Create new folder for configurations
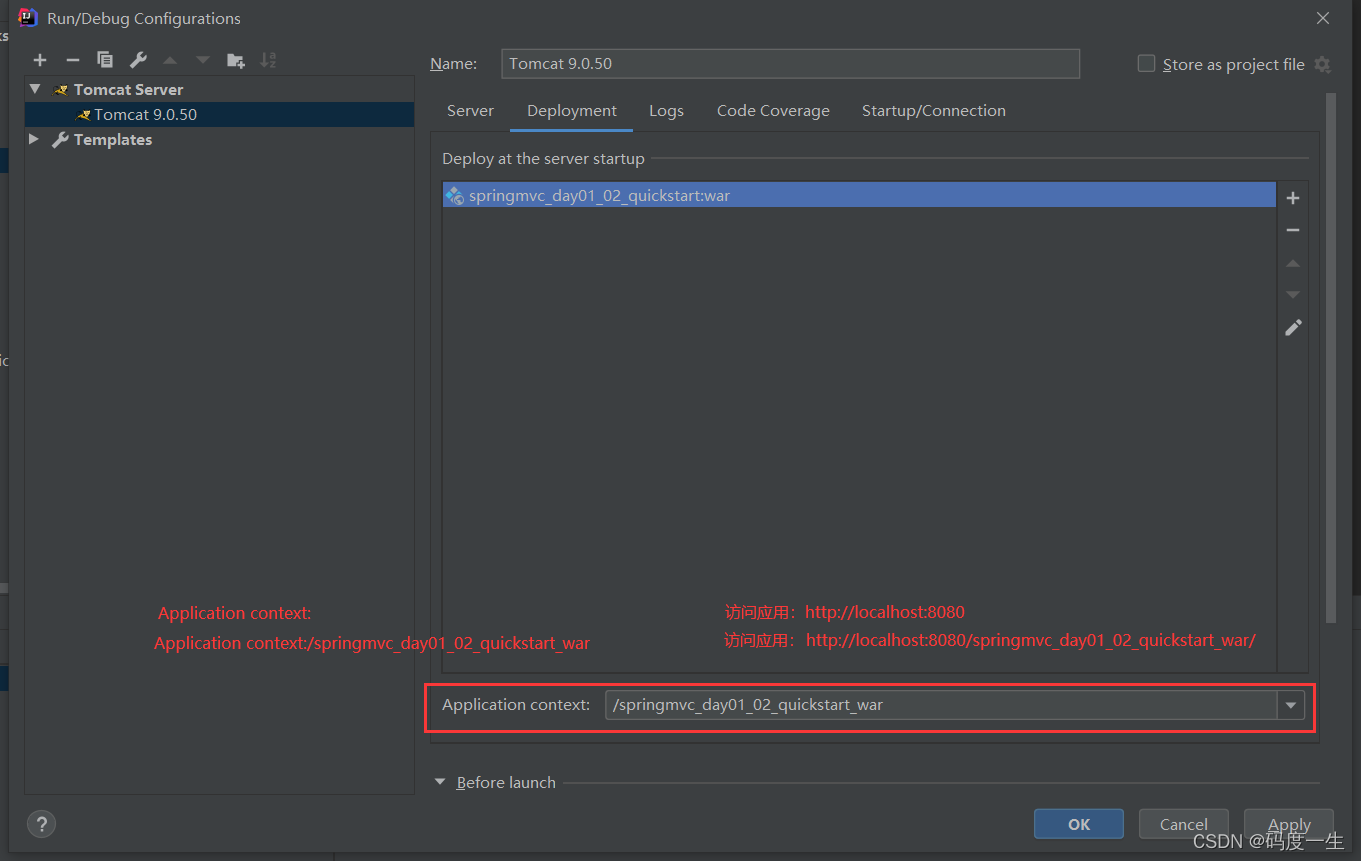This screenshot has height=861, width=1361. point(236,60)
